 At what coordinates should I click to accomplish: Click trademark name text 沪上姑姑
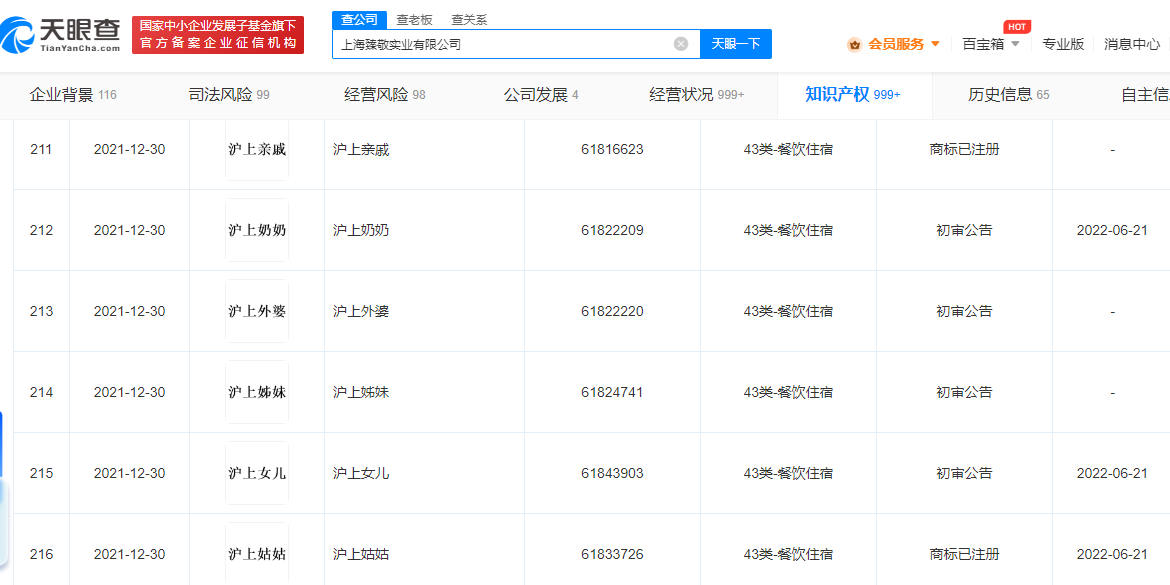point(361,554)
